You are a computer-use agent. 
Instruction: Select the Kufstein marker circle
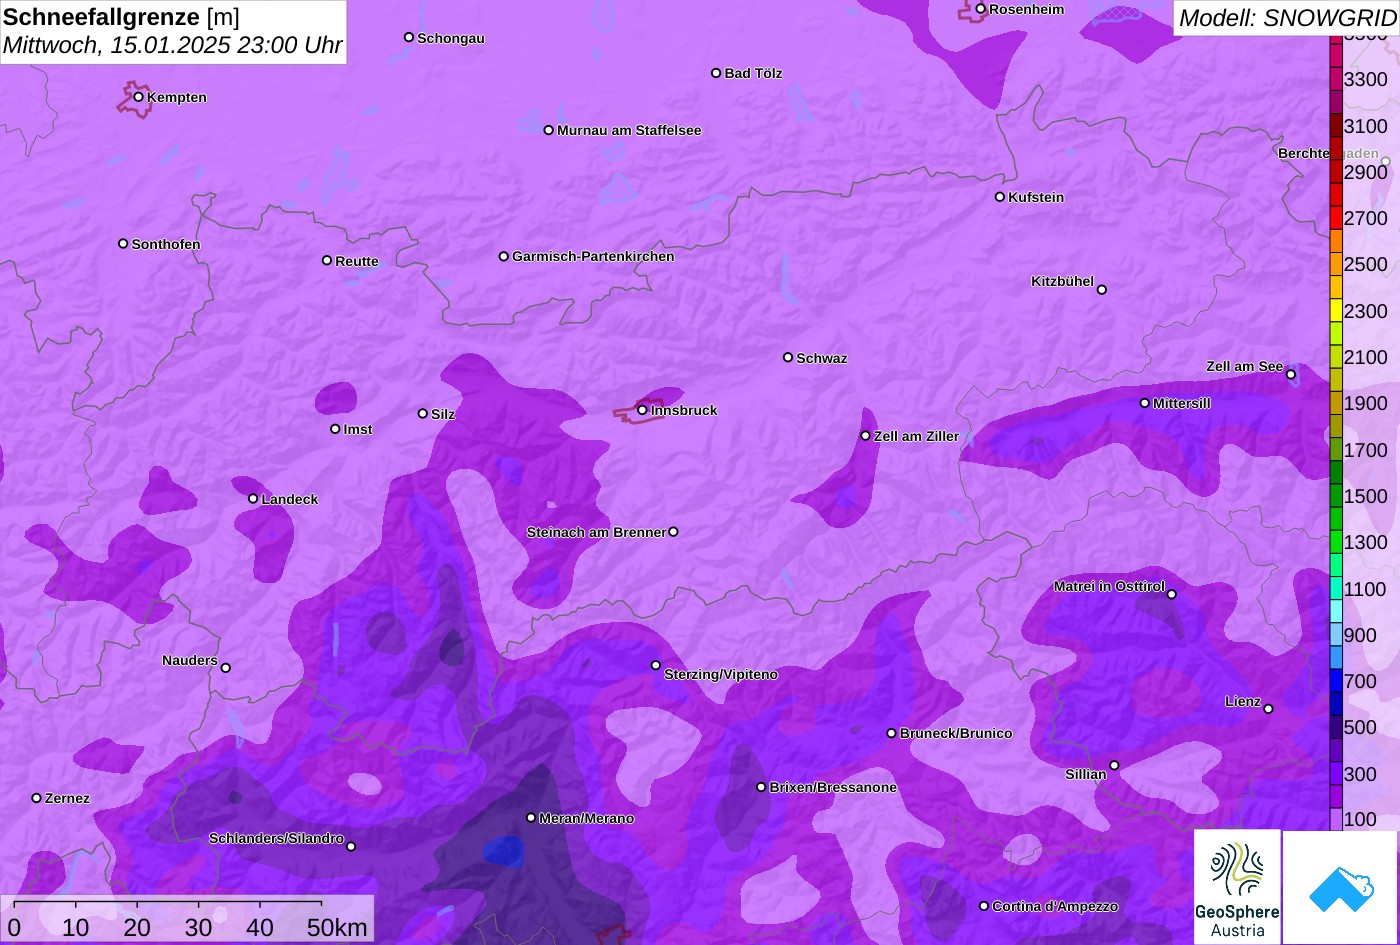click(x=1000, y=197)
